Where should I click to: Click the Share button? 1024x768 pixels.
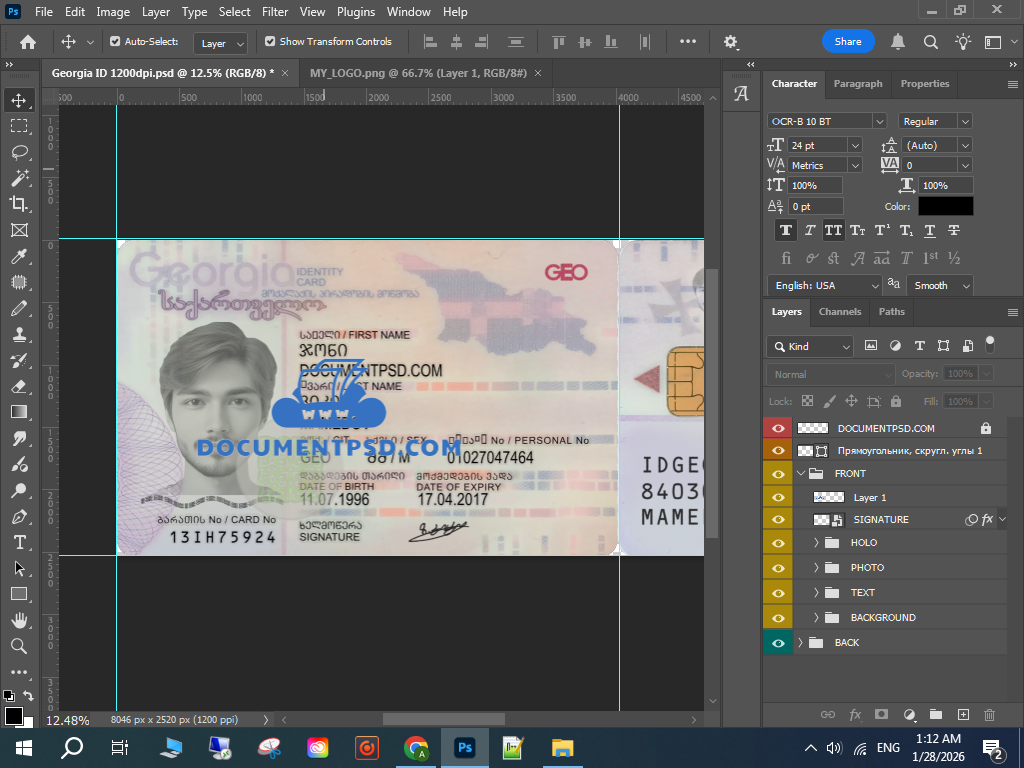coord(847,42)
